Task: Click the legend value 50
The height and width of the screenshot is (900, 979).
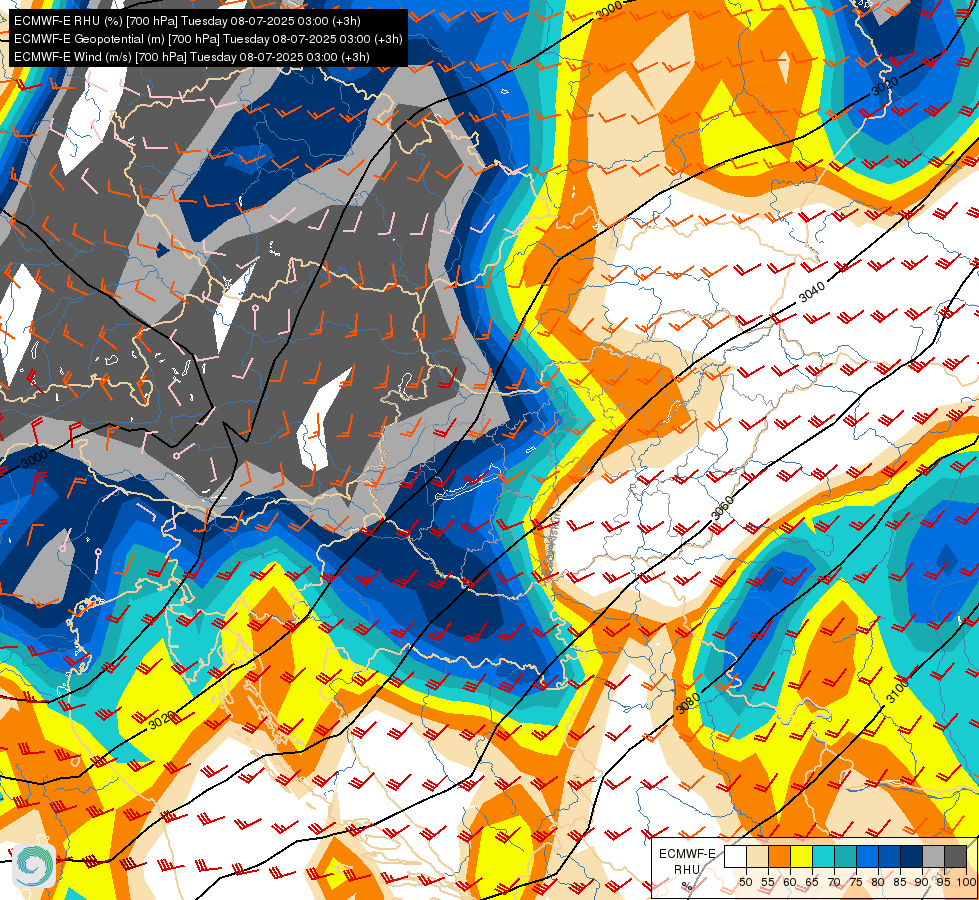Action: tap(745, 882)
